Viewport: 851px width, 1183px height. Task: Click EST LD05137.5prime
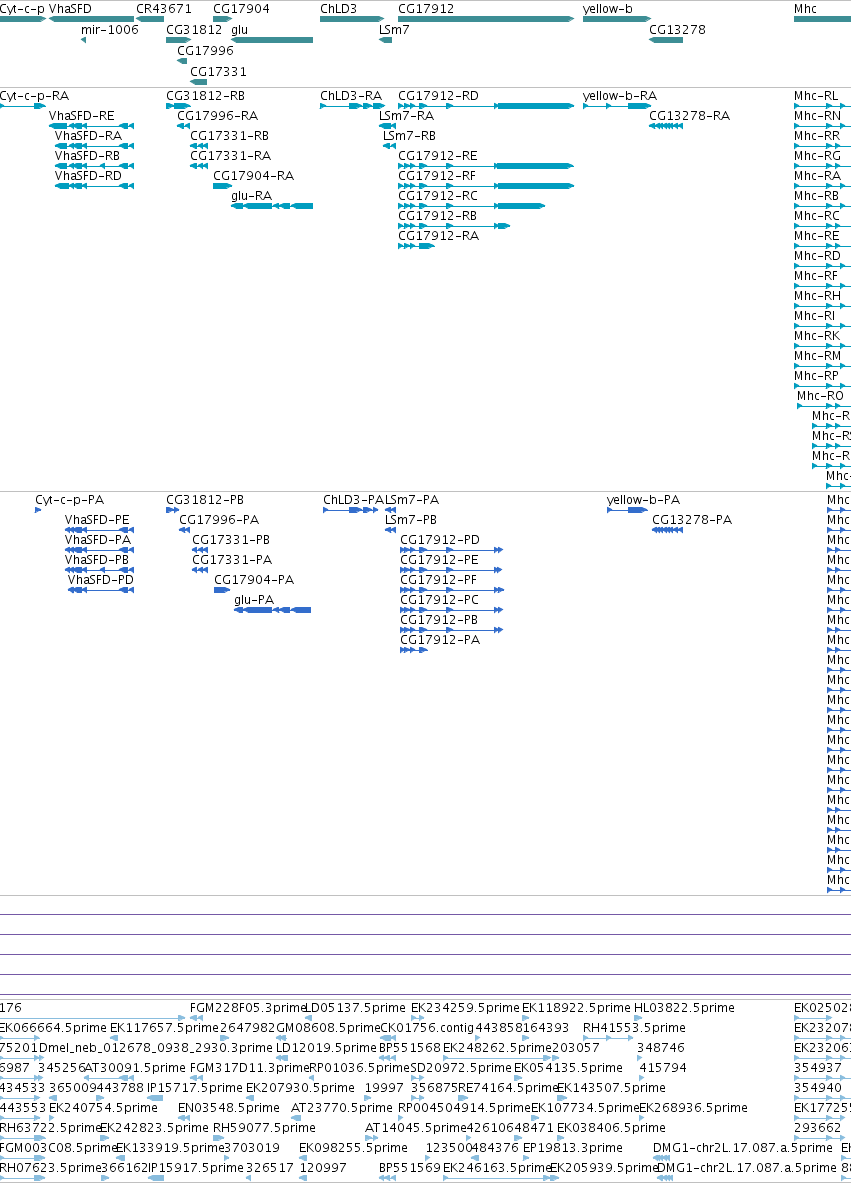pos(355,1007)
